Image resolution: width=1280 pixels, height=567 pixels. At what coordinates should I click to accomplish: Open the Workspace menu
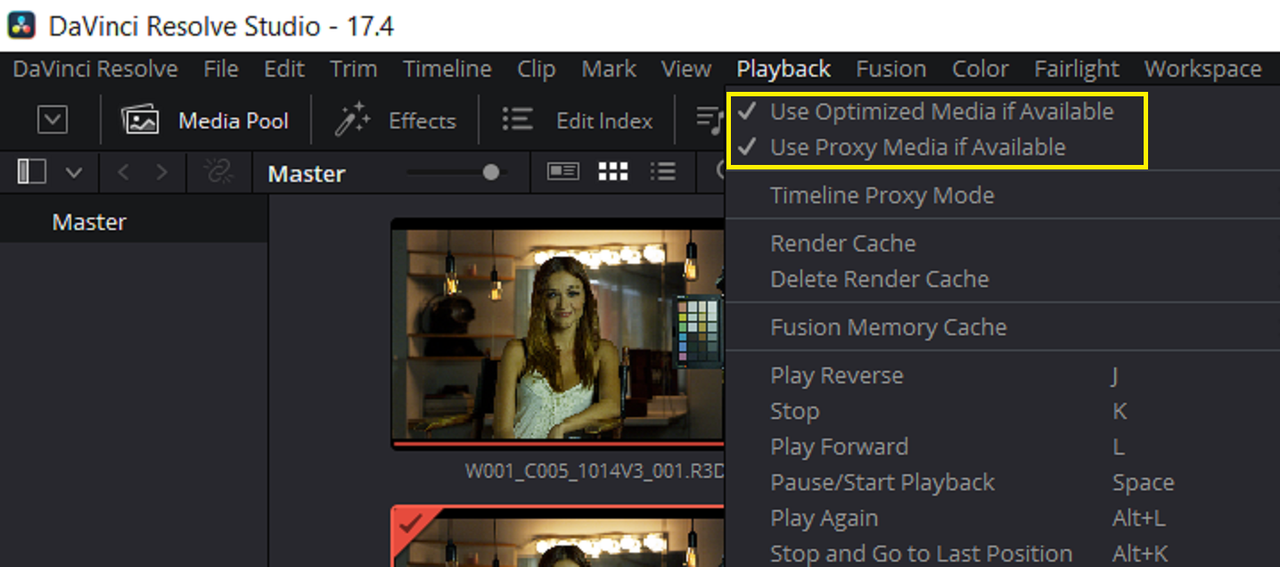pos(1203,69)
